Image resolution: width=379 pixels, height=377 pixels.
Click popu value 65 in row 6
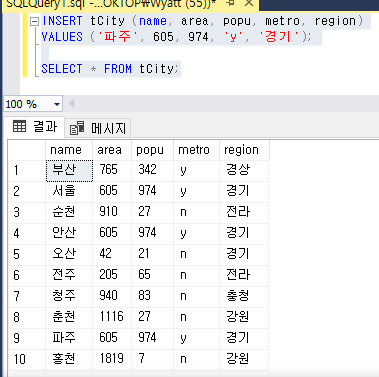pos(152,275)
